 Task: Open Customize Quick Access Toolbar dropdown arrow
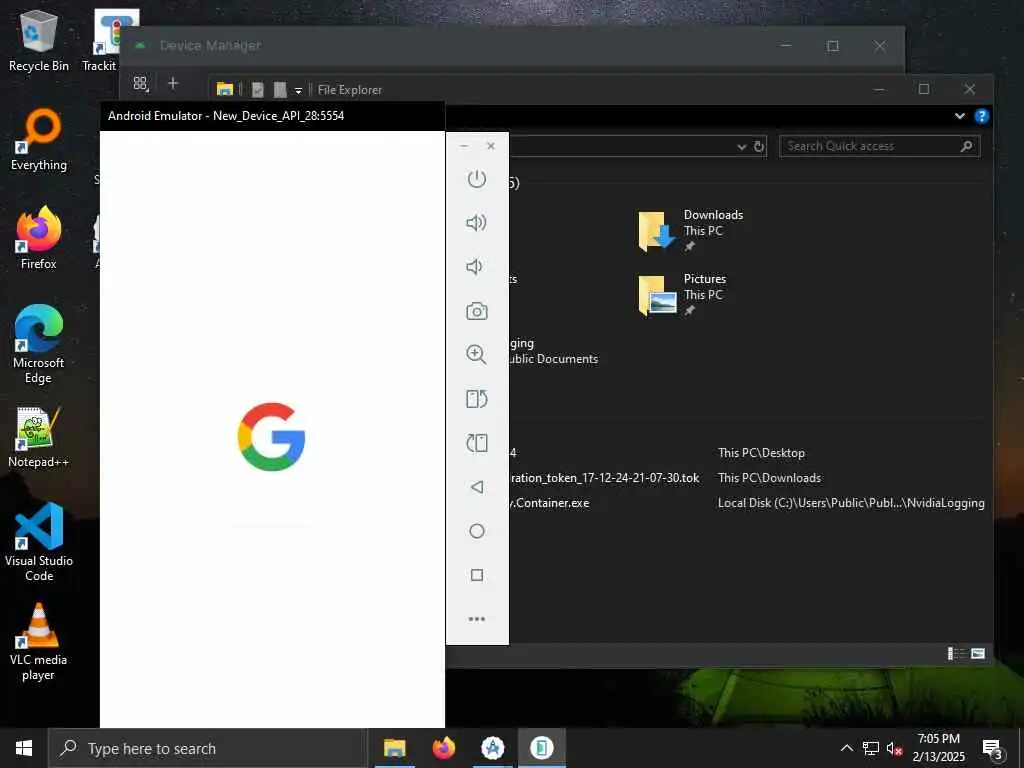[x=298, y=91]
